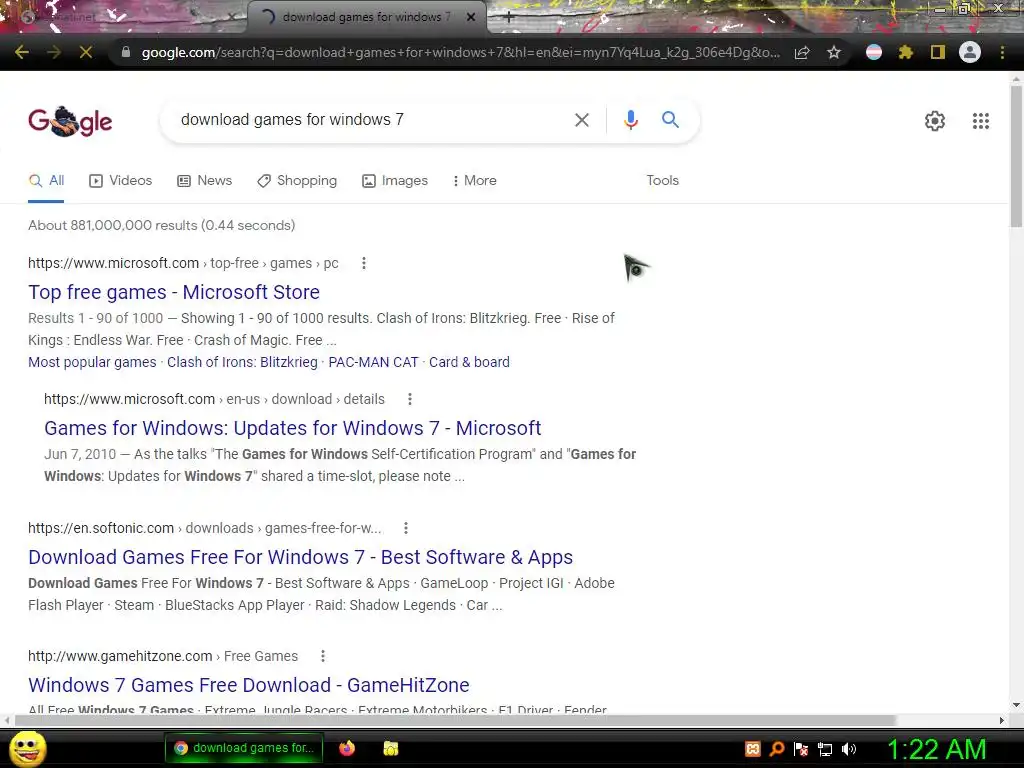Switch to the Images tab
The width and height of the screenshot is (1024, 768).
point(395,181)
